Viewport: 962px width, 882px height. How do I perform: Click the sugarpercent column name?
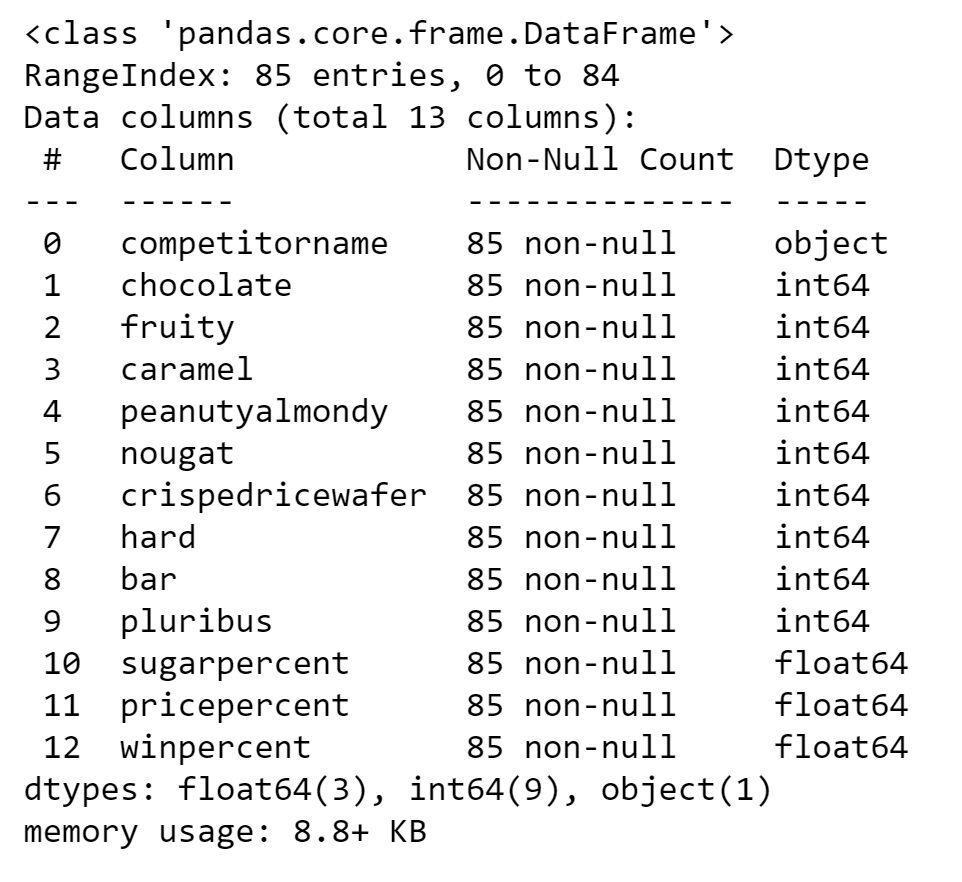235,664
